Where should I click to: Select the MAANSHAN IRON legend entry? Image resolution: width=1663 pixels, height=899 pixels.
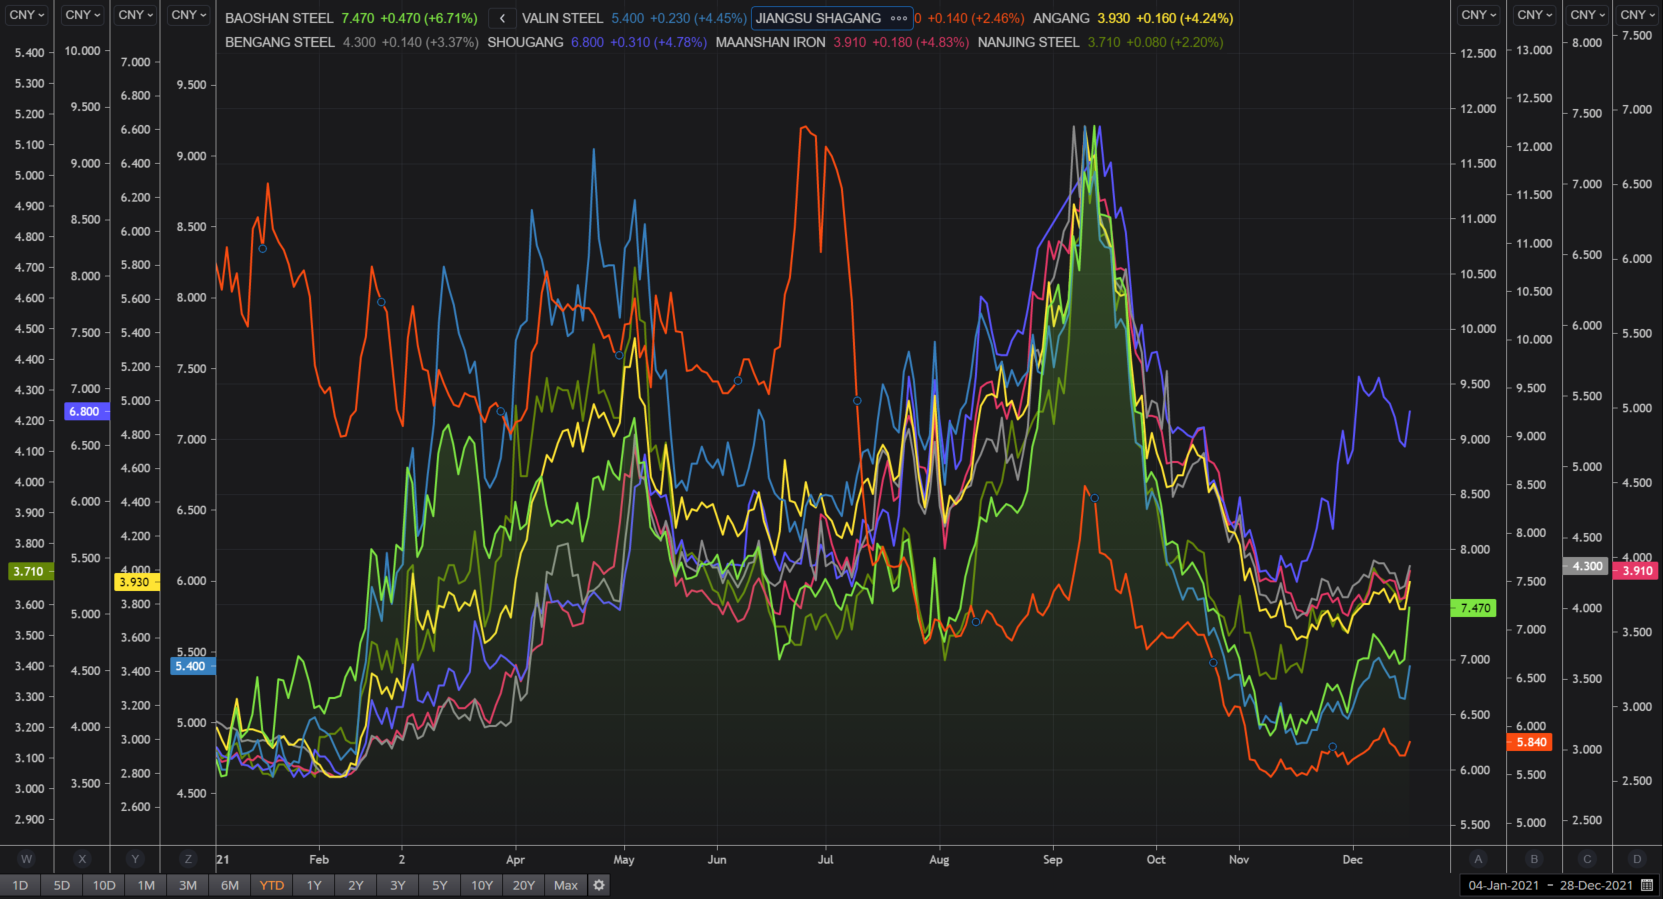[771, 42]
